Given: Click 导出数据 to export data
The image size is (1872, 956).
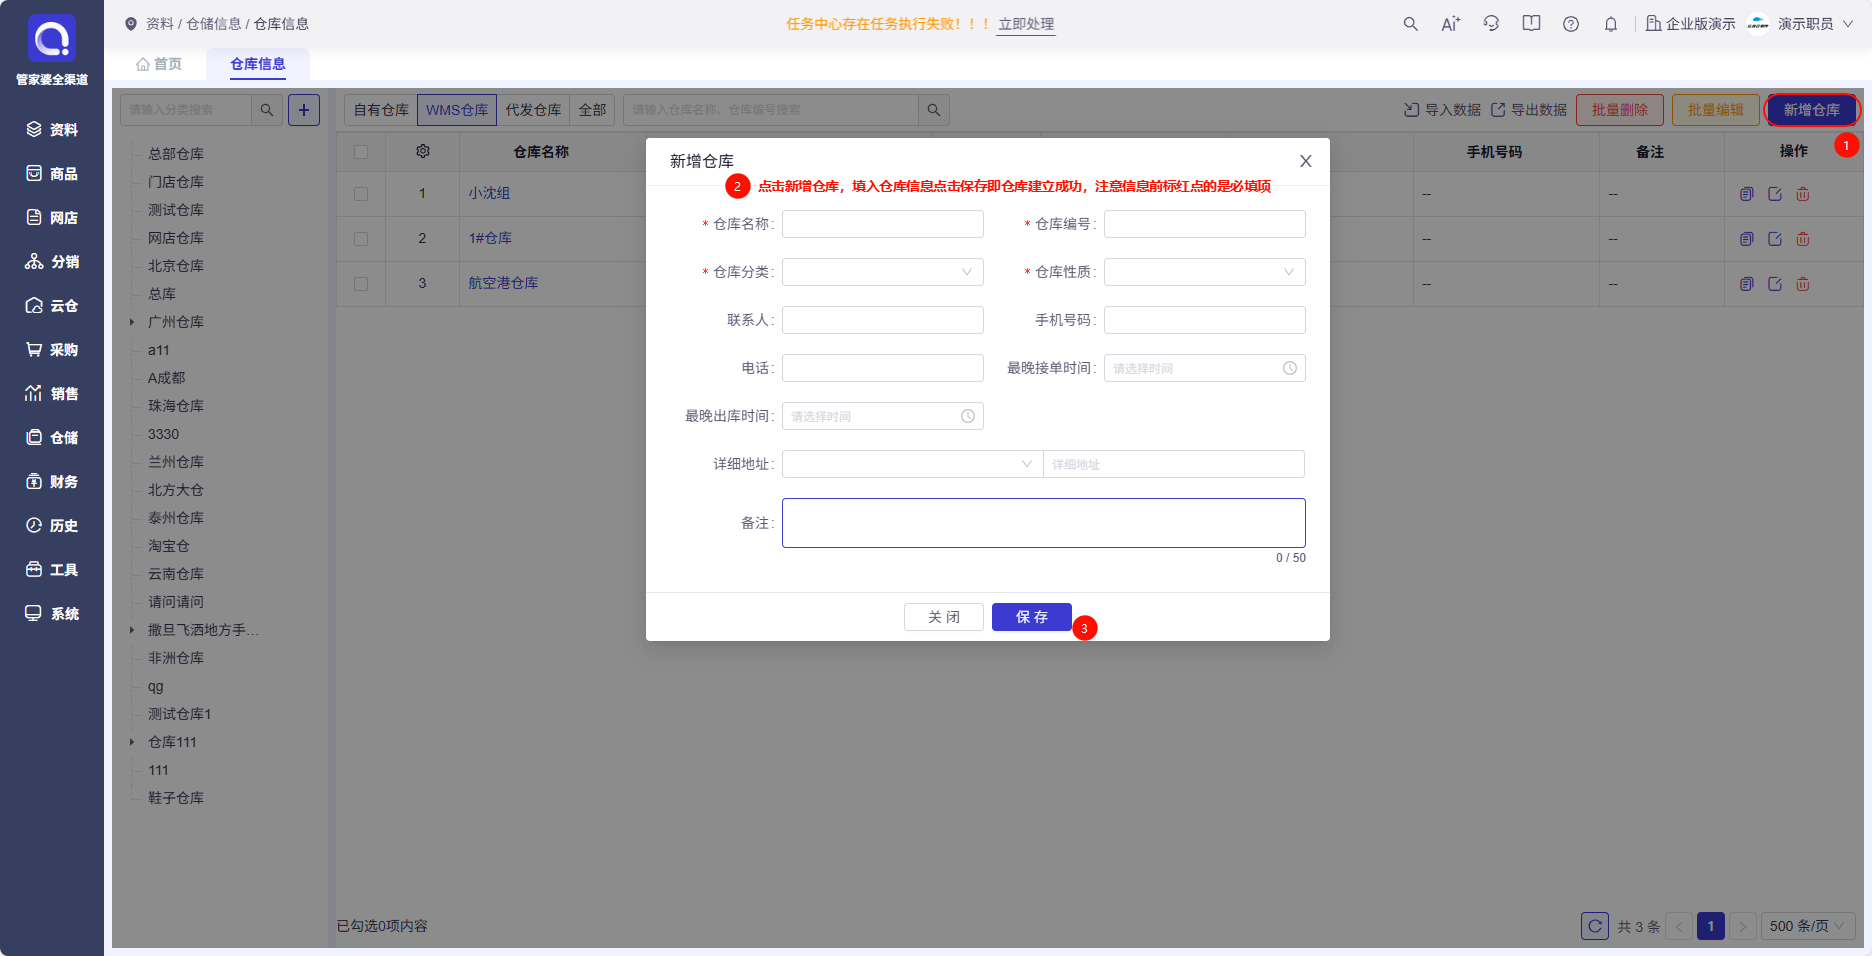Looking at the screenshot, I should click(x=1529, y=110).
